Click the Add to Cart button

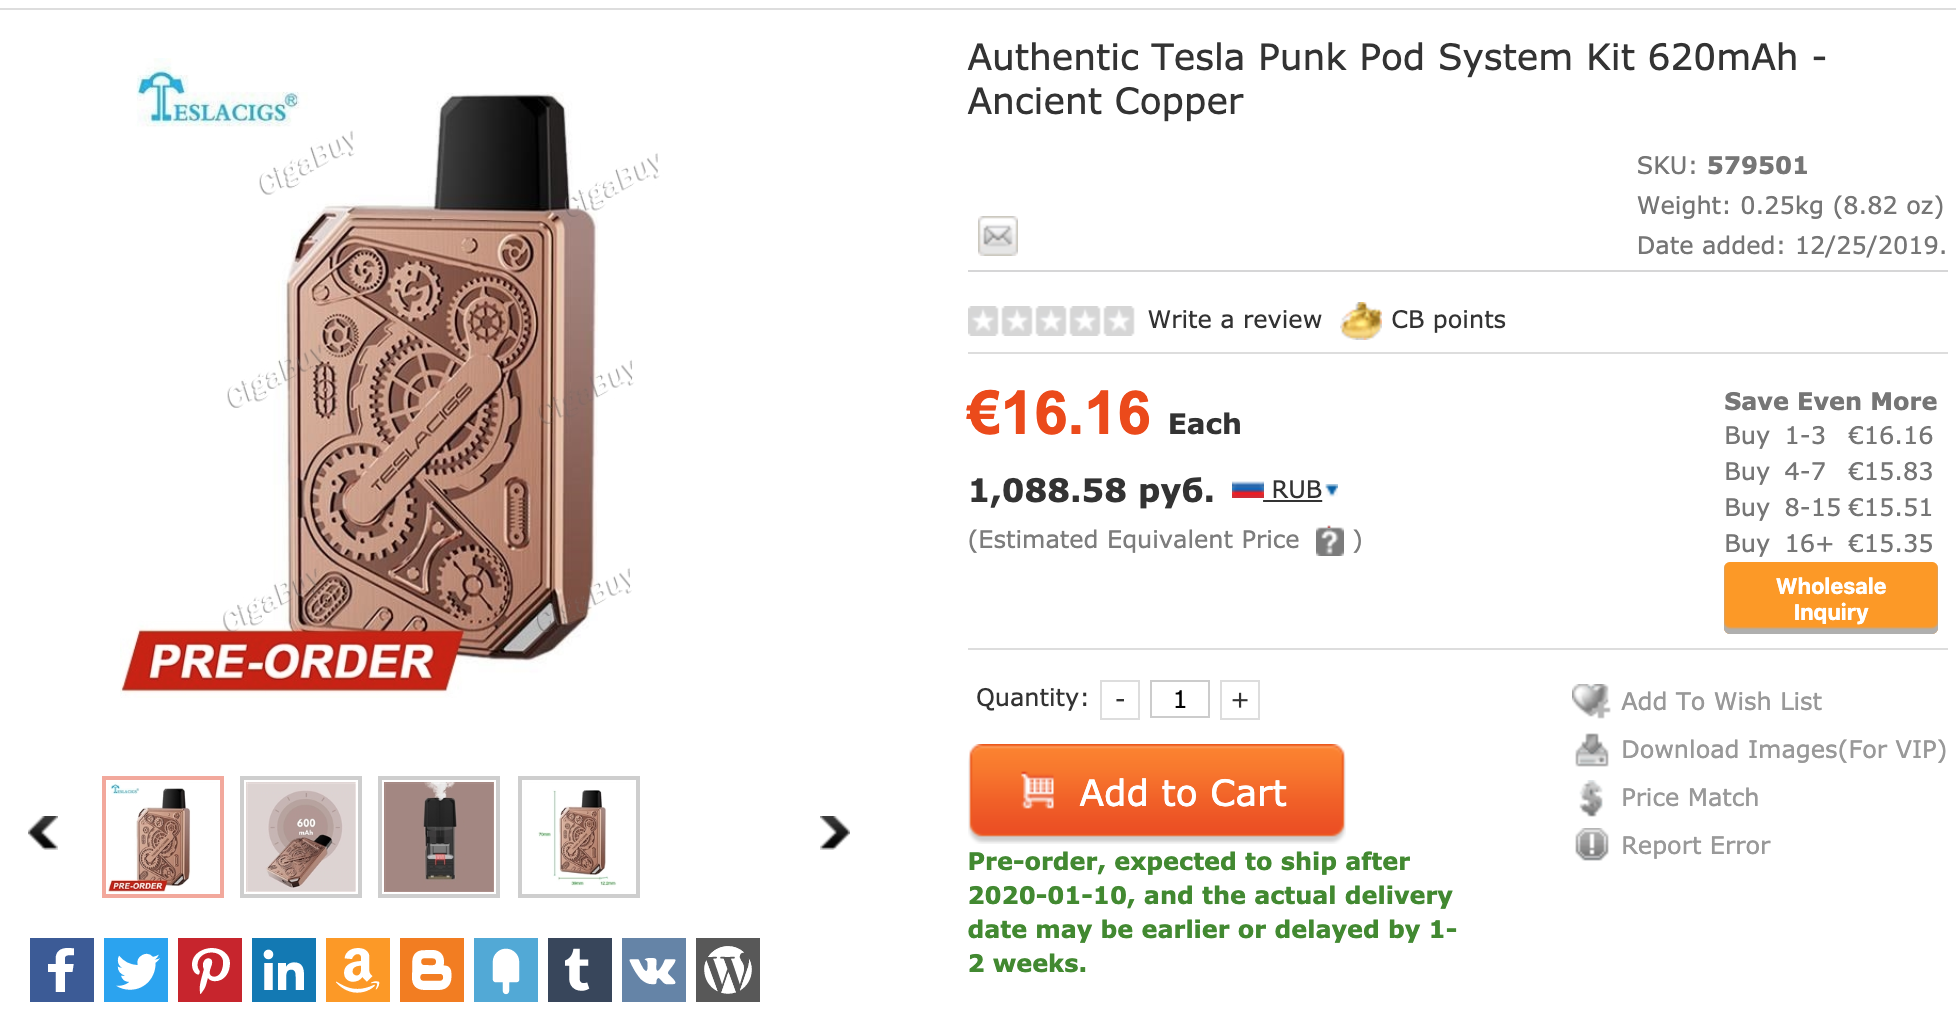tap(1156, 792)
